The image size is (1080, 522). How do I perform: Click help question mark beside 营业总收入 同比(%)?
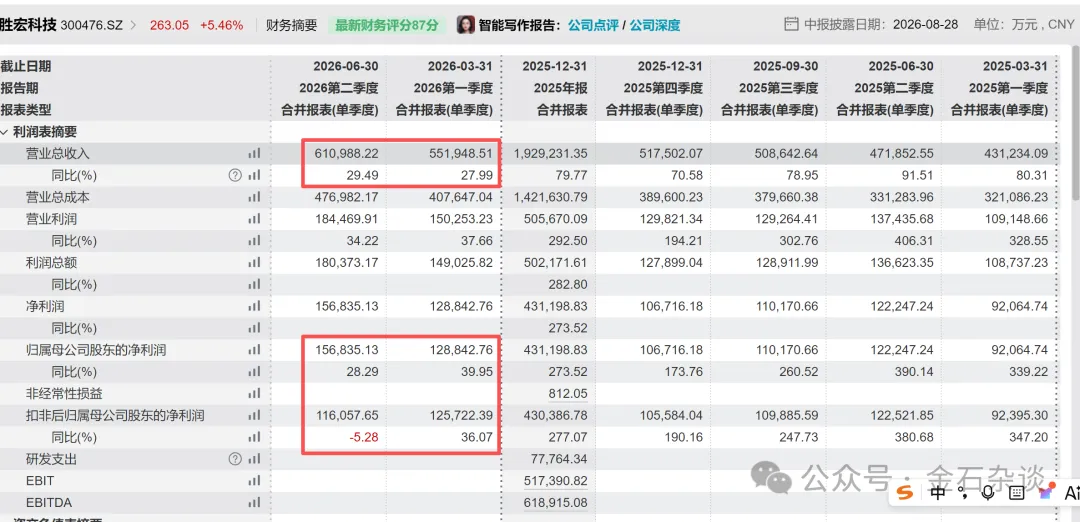click(x=235, y=175)
